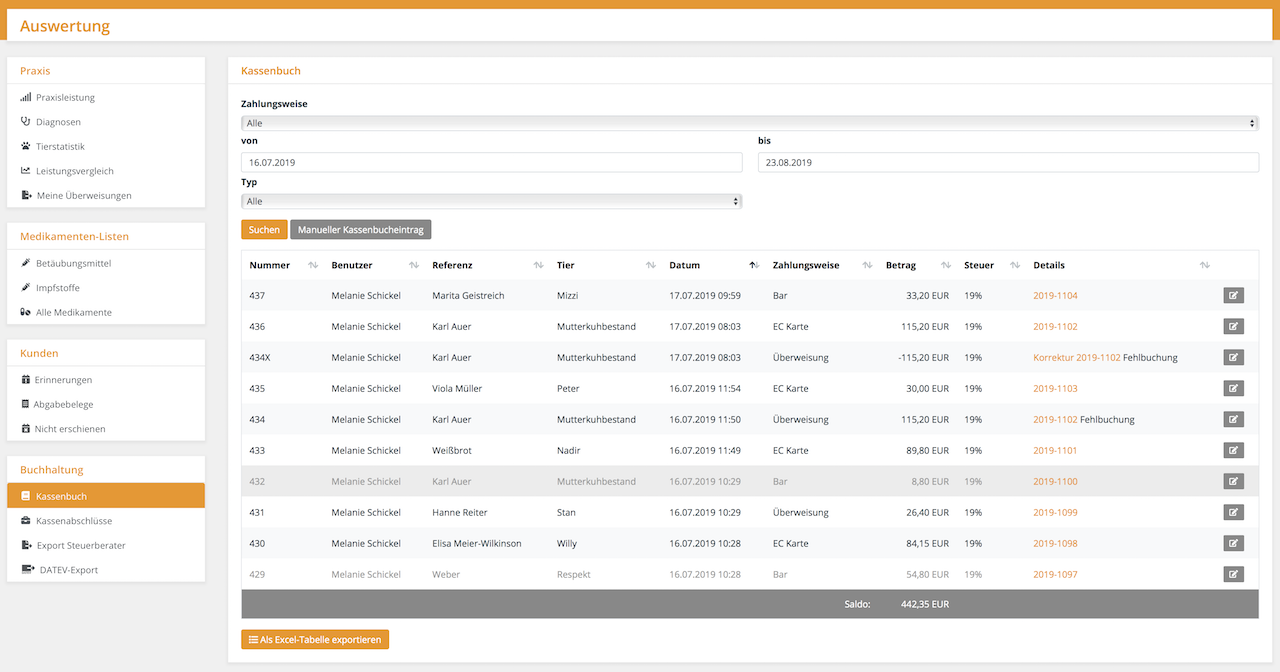Edit cash book entry 436
This screenshot has height=672, width=1280.
point(1233,326)
